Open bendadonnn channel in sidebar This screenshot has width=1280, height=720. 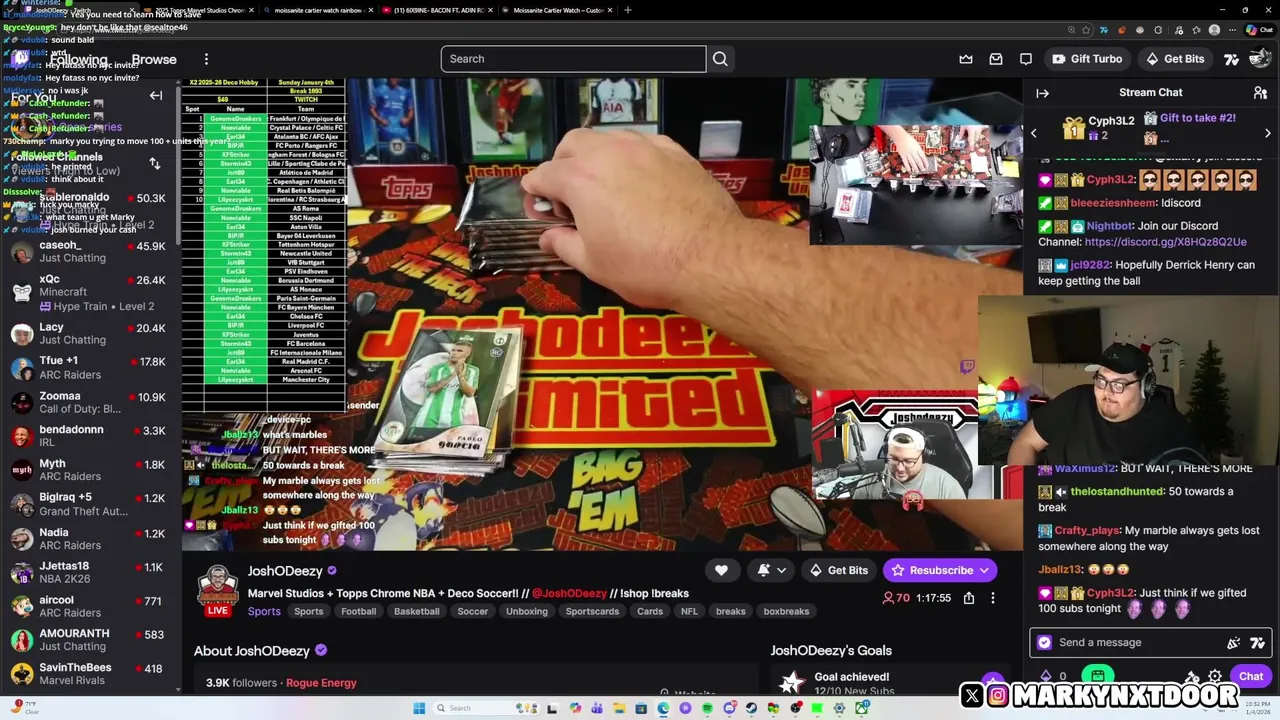(x=90, y=436)
